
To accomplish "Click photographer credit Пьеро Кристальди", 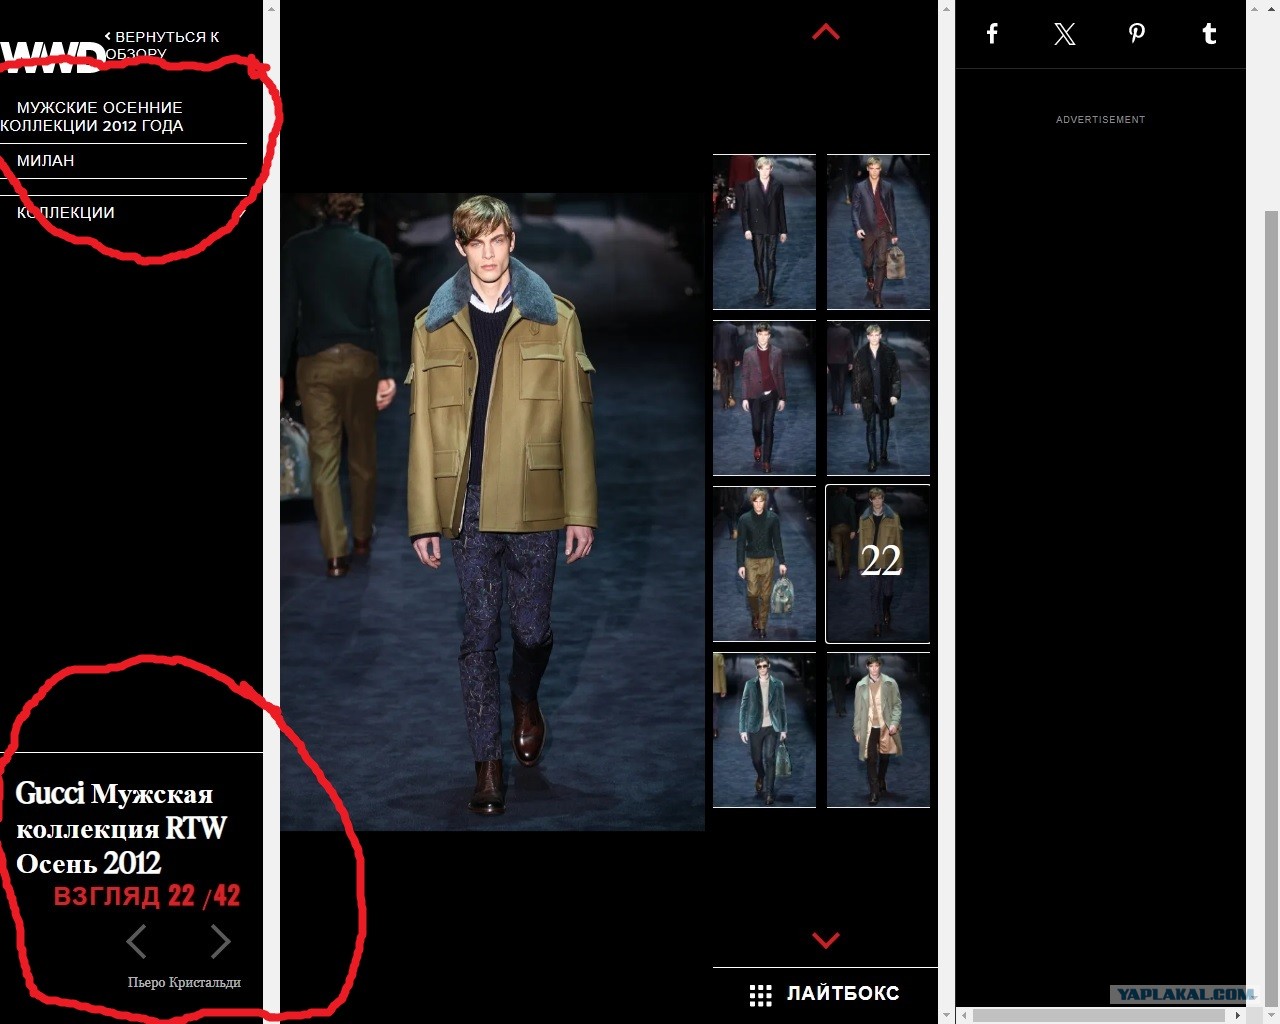I will click(x=184, y=982).
